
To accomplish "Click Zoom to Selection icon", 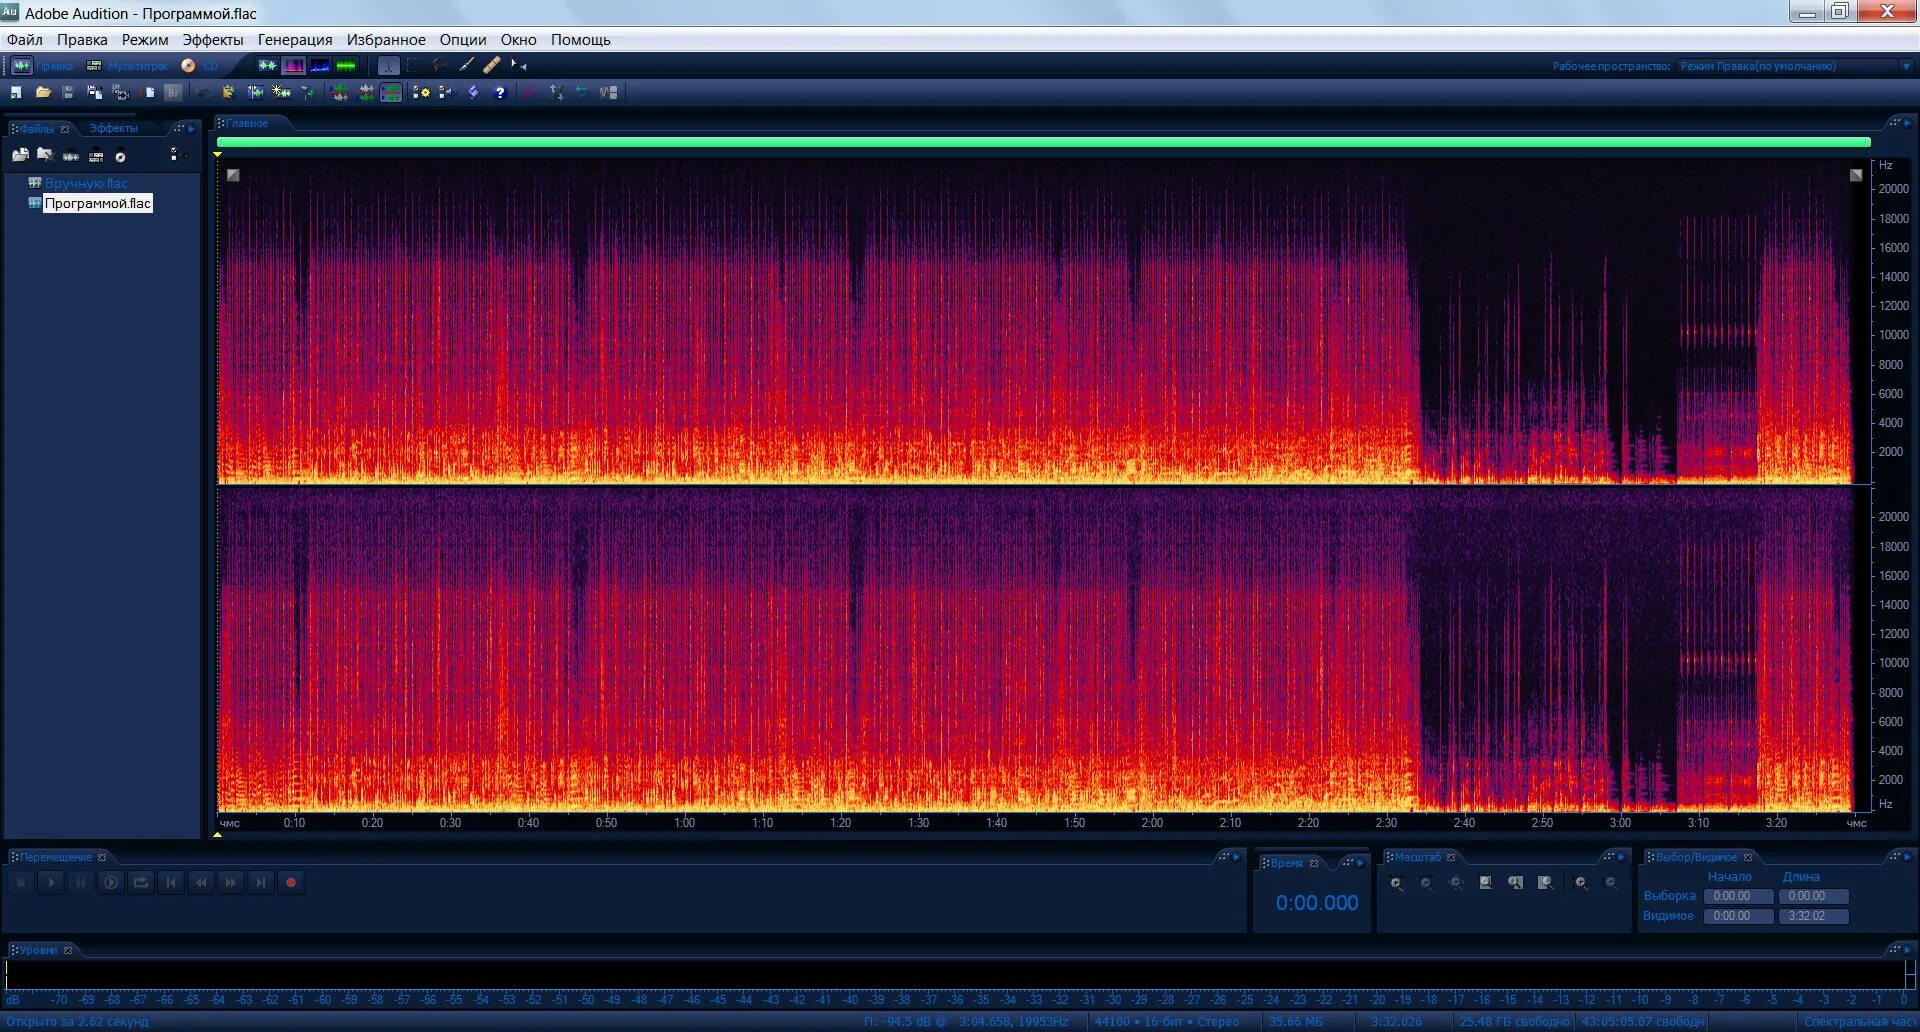I will tap(1486, 884).
